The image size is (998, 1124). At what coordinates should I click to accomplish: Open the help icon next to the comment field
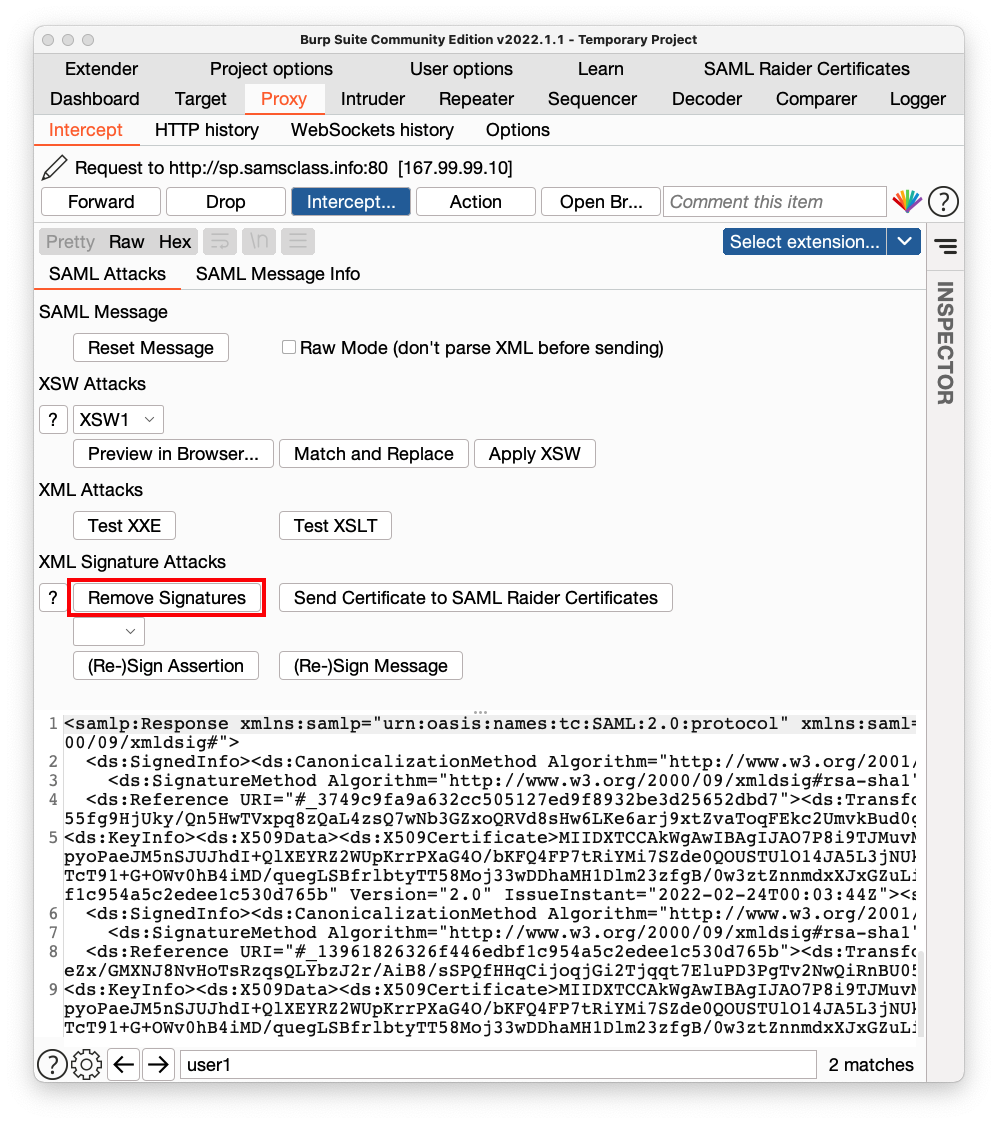[x=944, y=201]
